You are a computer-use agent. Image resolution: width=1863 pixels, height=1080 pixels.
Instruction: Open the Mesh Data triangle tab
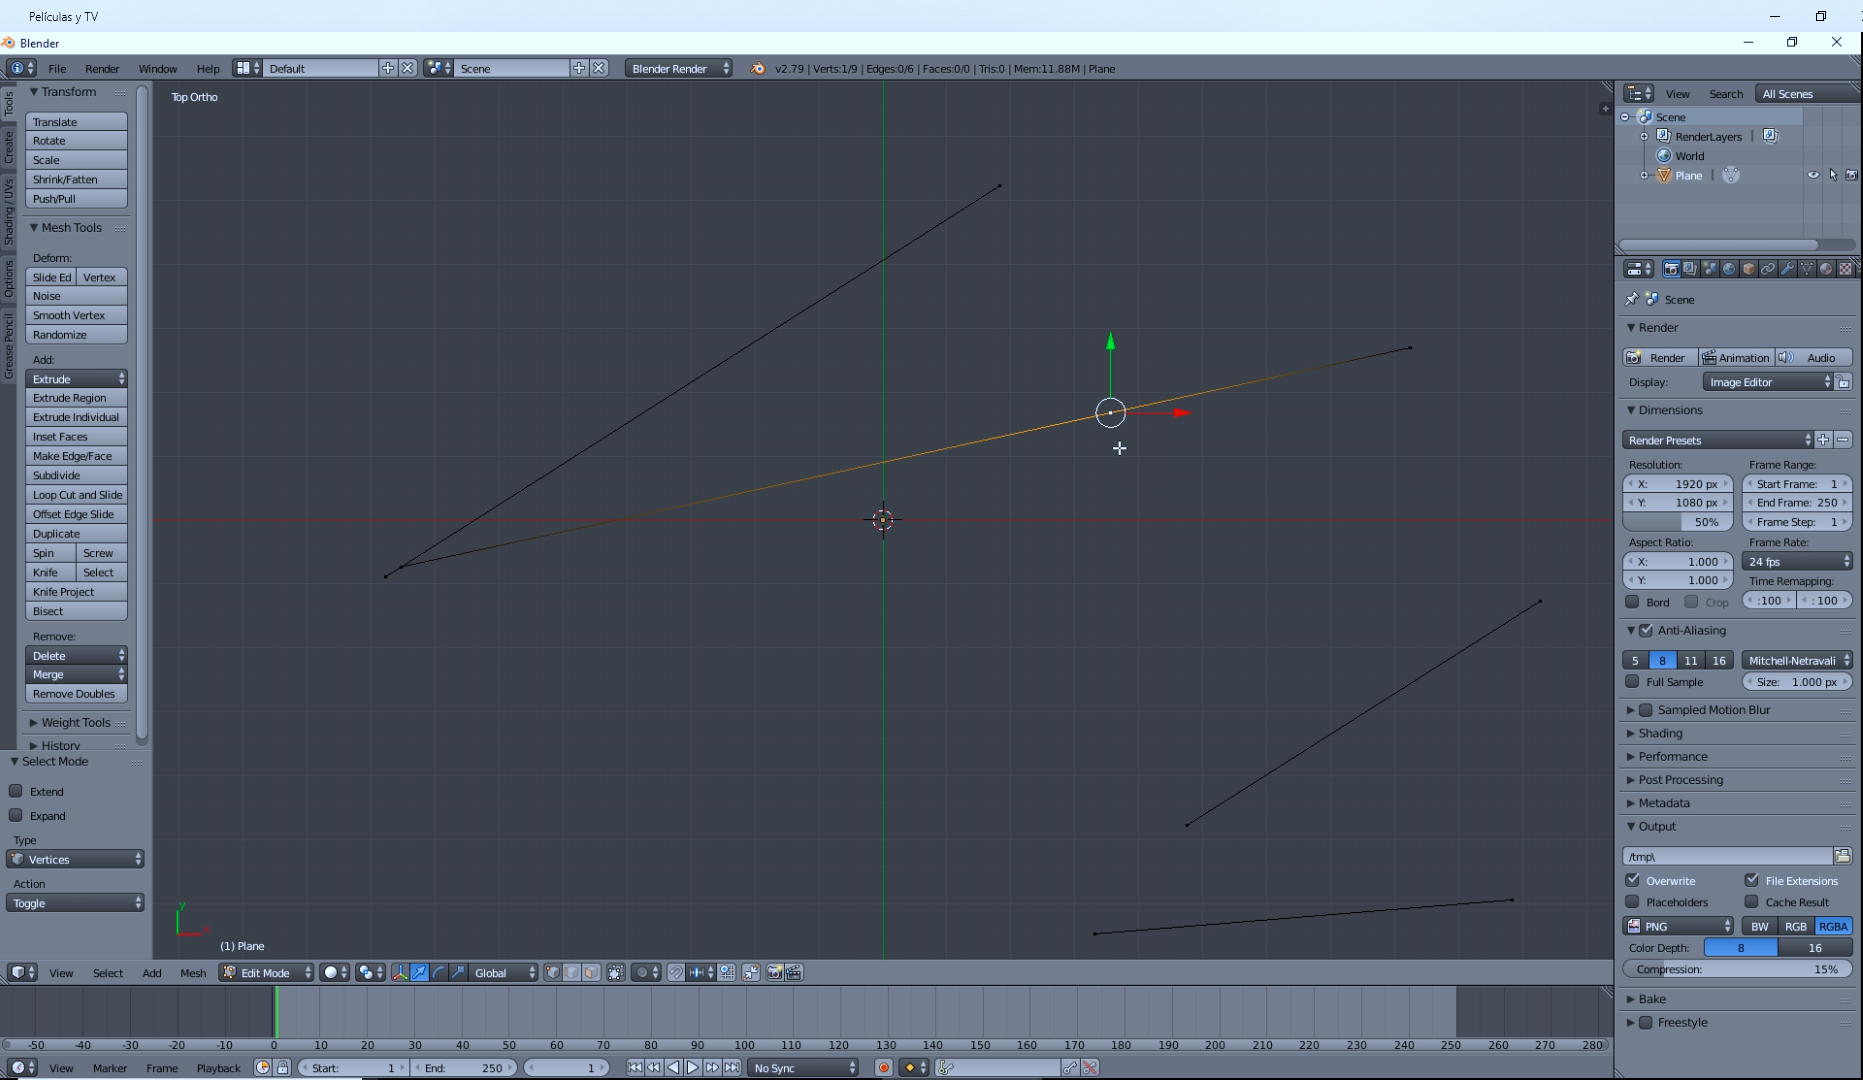(1806, 269)
